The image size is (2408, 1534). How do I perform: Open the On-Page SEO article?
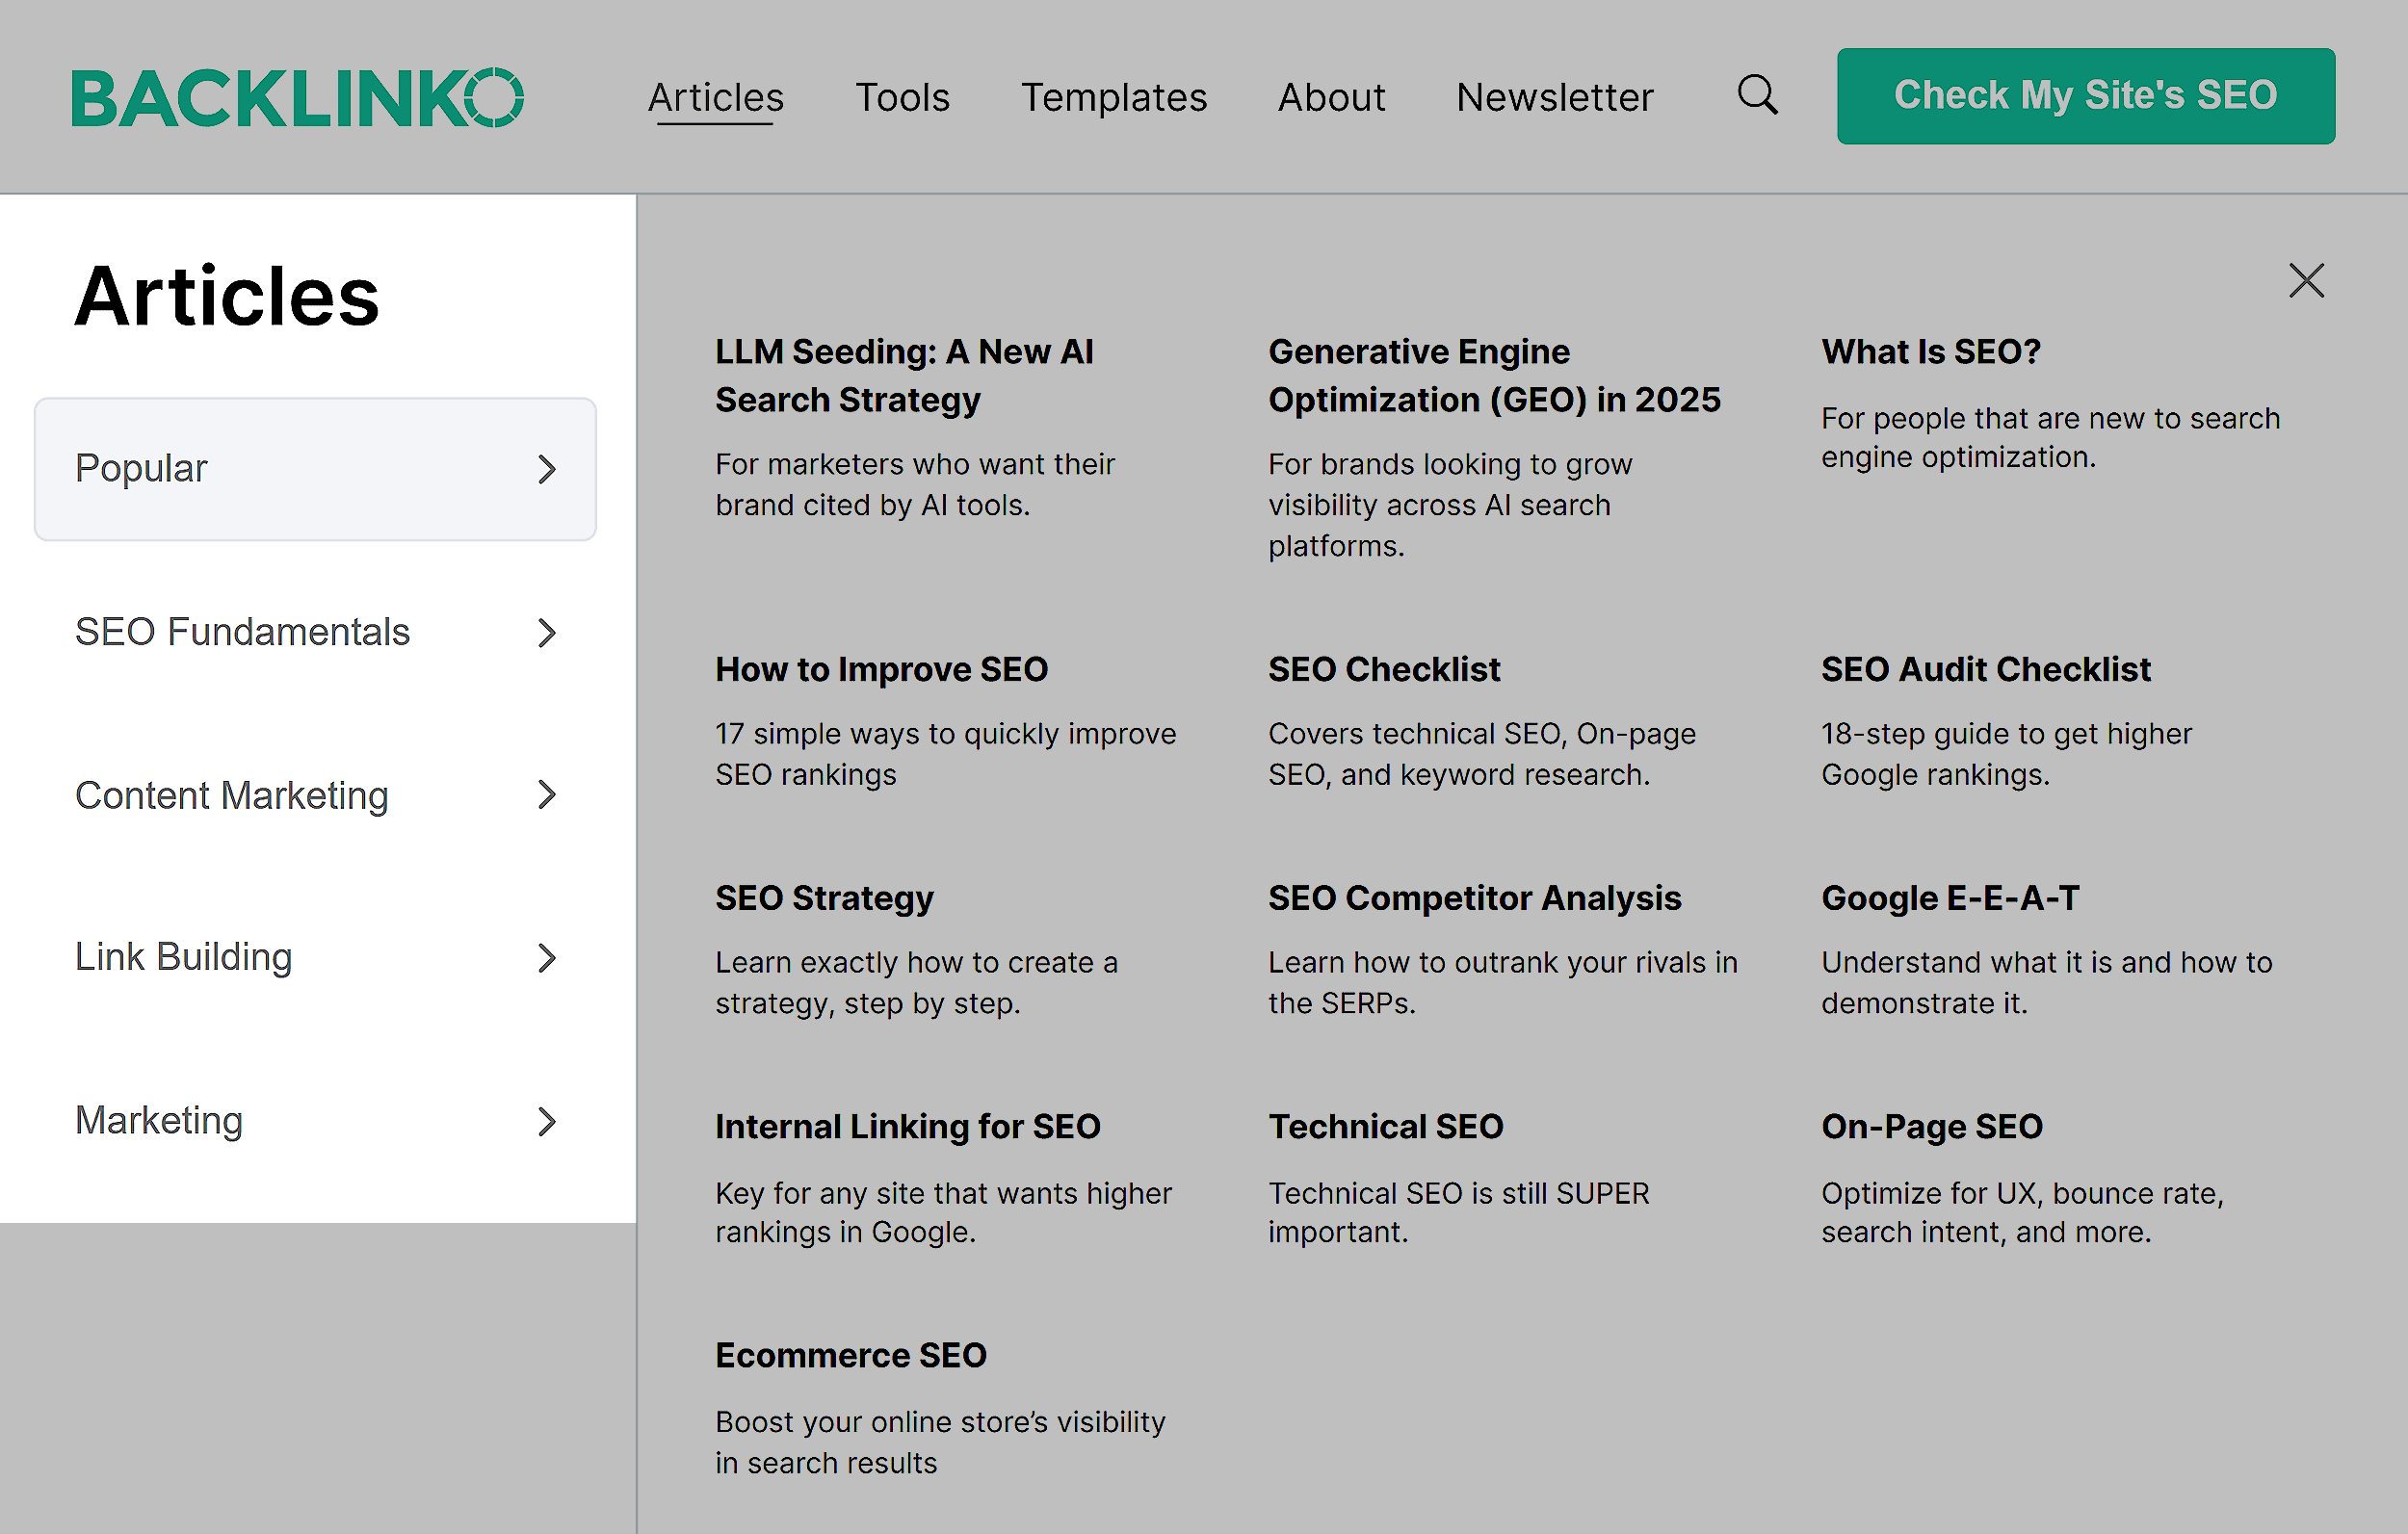pyautogui.click(x=1931, y=1126)
